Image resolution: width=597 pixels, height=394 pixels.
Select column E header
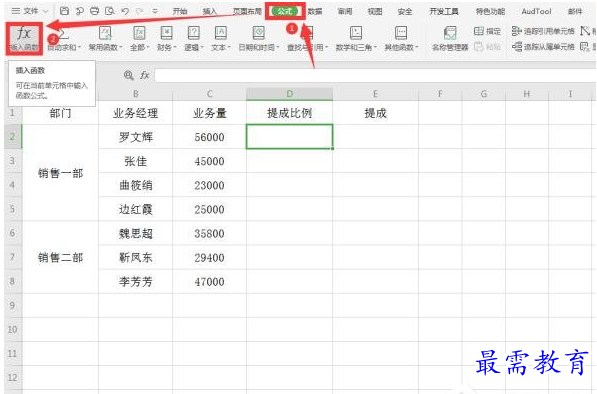click(x=375, y=94)
